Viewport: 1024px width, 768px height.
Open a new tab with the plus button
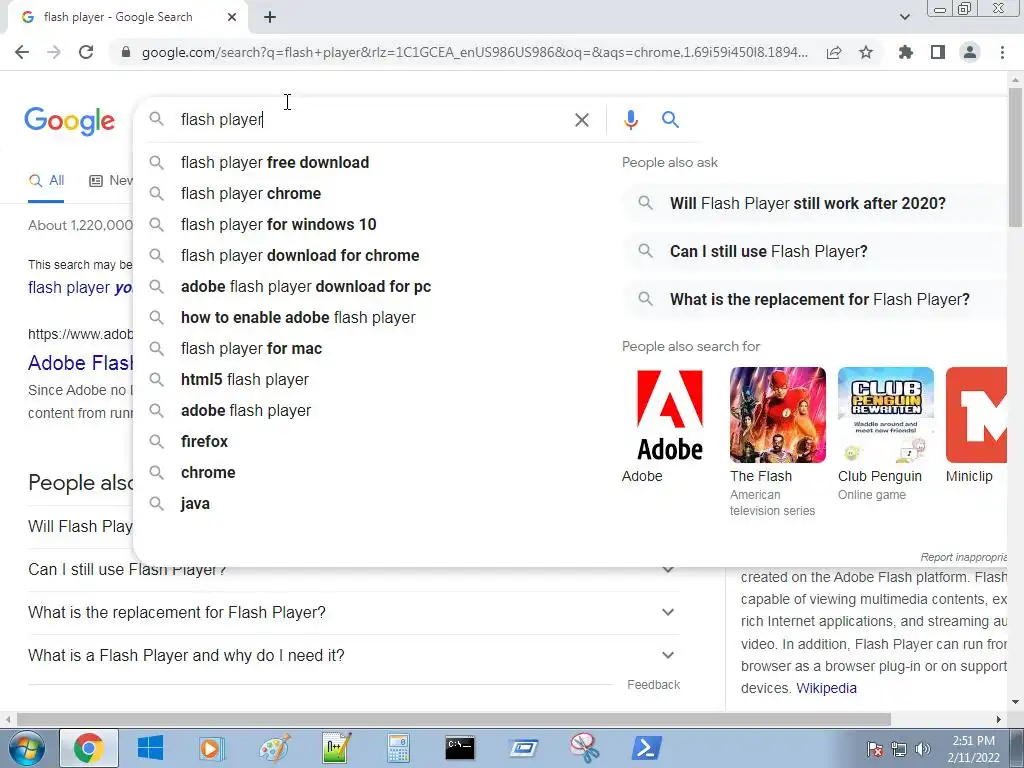[x=270, y=18]
